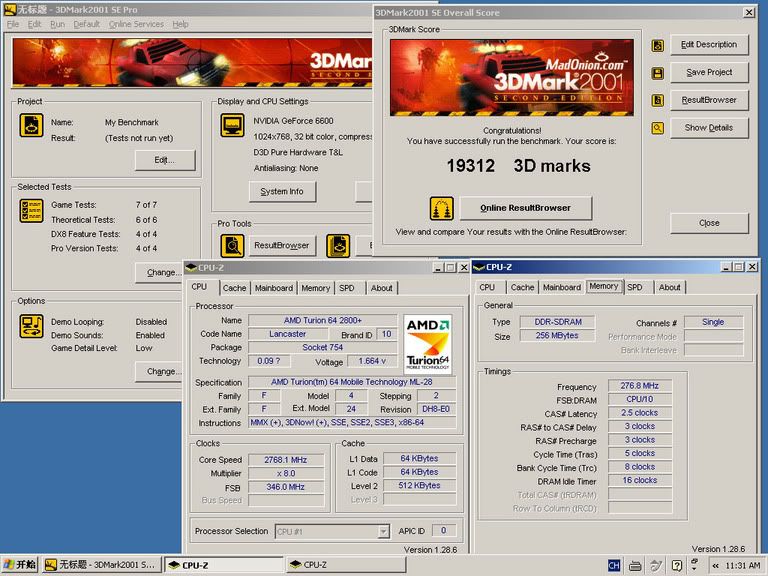Click Change button under Options
The height and width of the screenshot is (576, 768).
(x=159, y=371)
